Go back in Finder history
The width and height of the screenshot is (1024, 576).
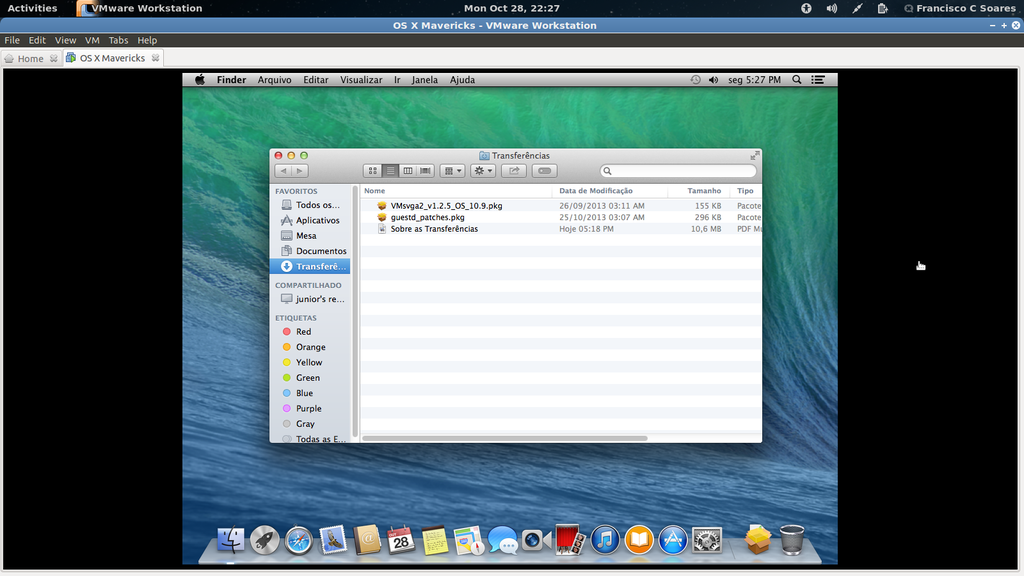coord(283,171)
